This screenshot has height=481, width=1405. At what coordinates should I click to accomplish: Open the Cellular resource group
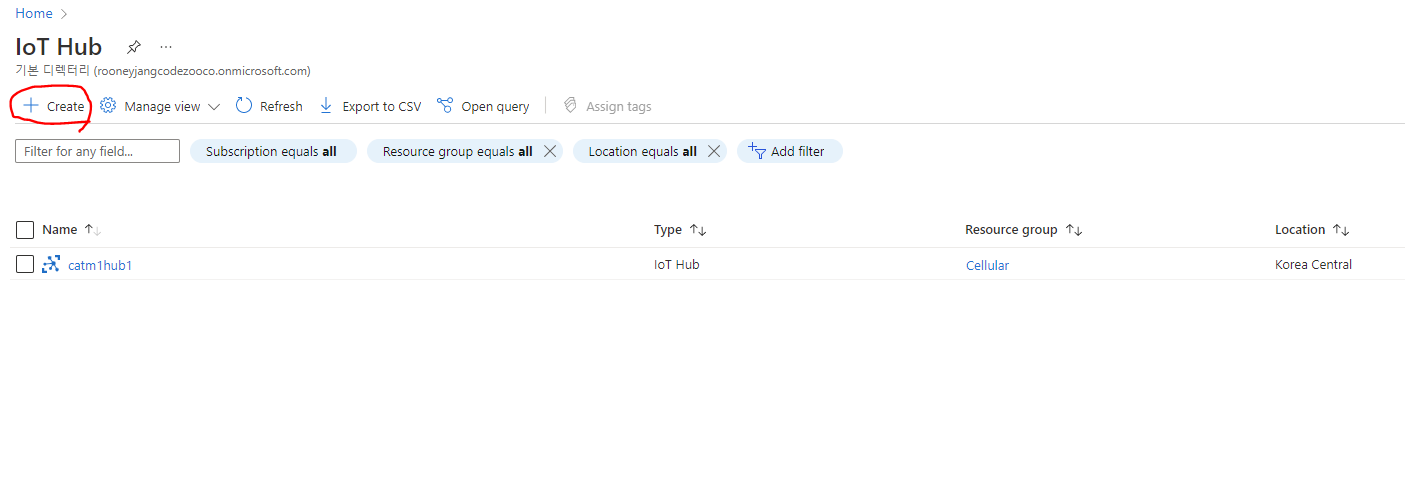point(987,265)
